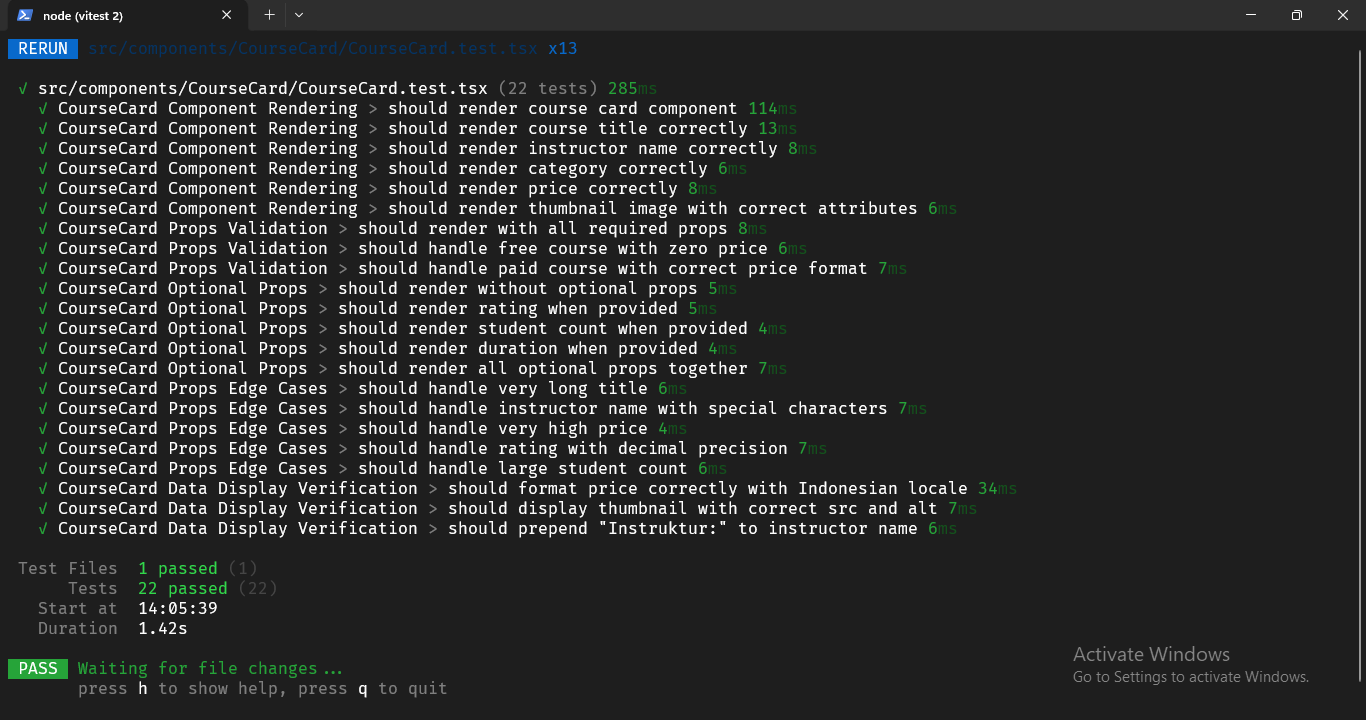Viewport: 1366px width, 720px height.
Task: Click checkmark beside "should render rating when provided"
Action: pos(43,309)
